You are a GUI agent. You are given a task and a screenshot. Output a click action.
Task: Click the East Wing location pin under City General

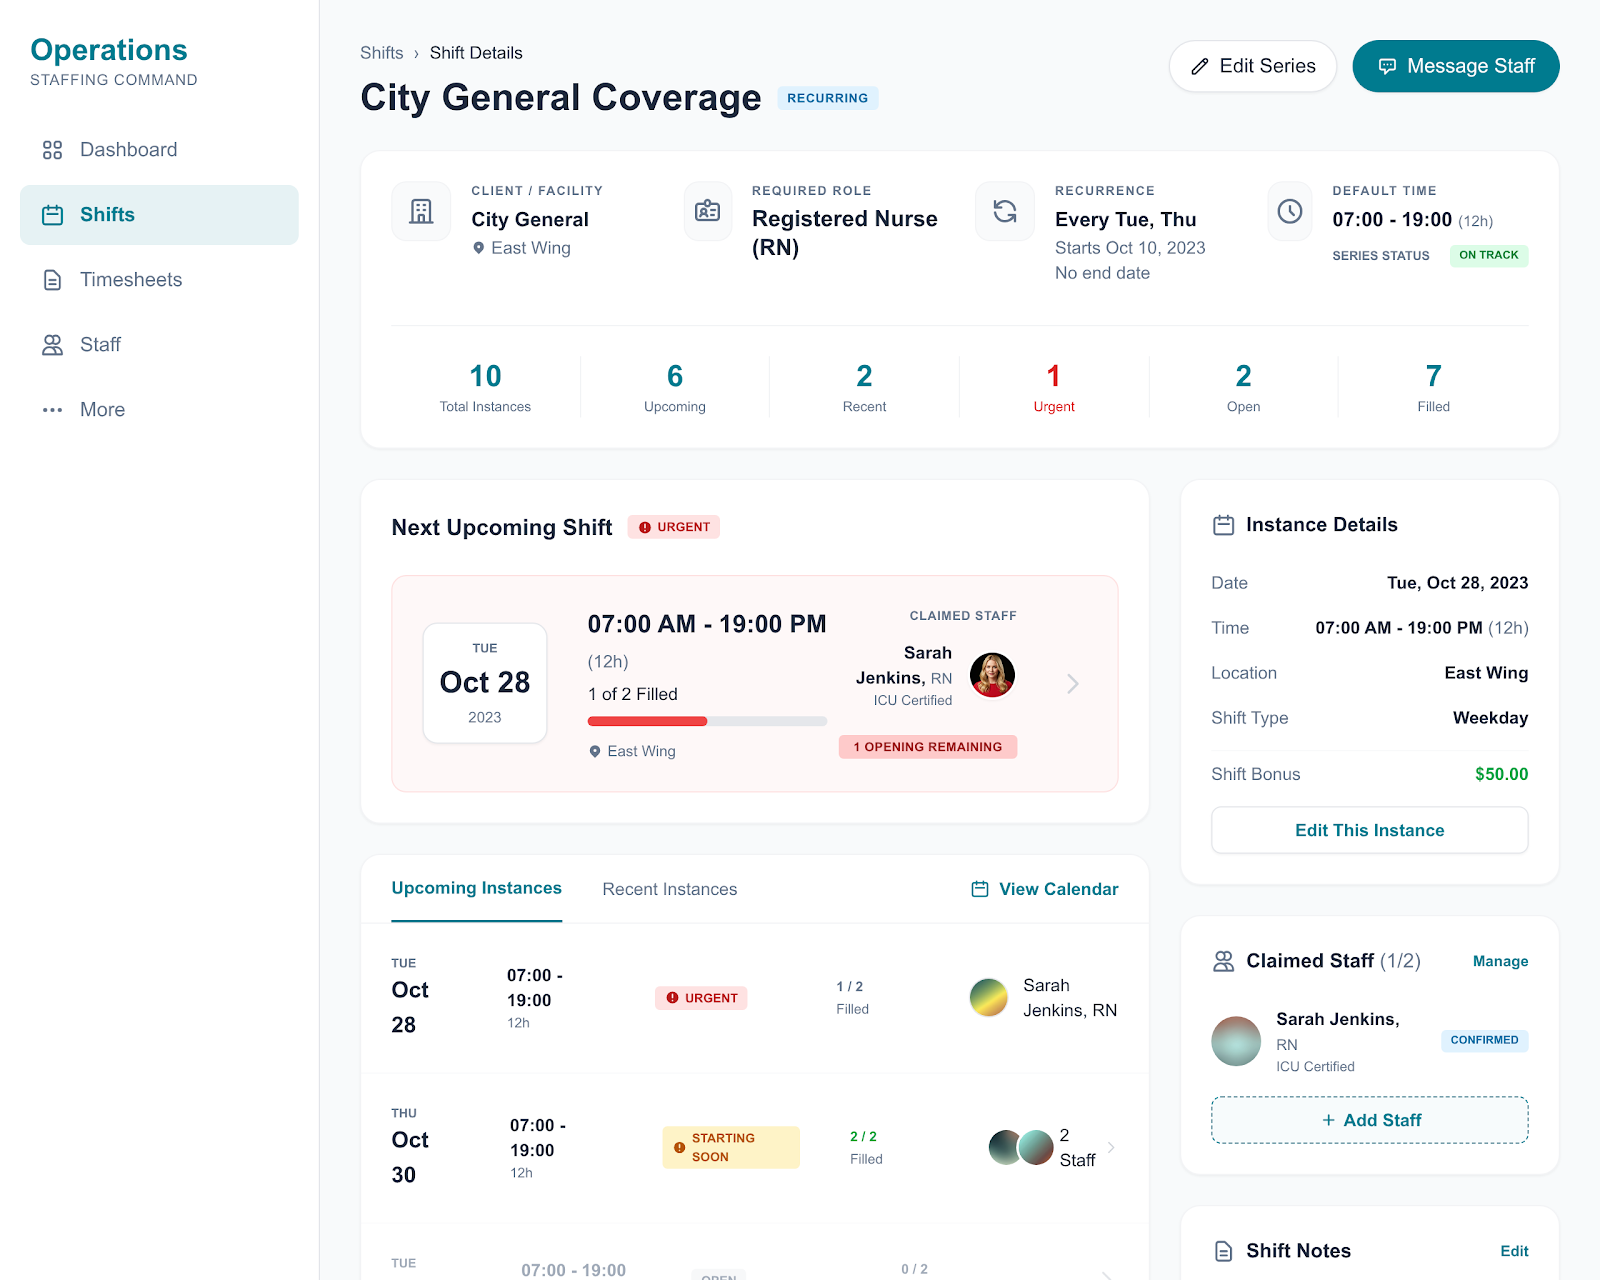click(x=479, y=248)
